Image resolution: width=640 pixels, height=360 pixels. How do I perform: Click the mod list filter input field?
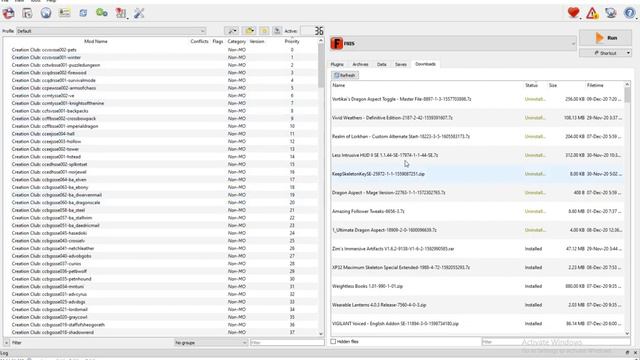(287, 342)
